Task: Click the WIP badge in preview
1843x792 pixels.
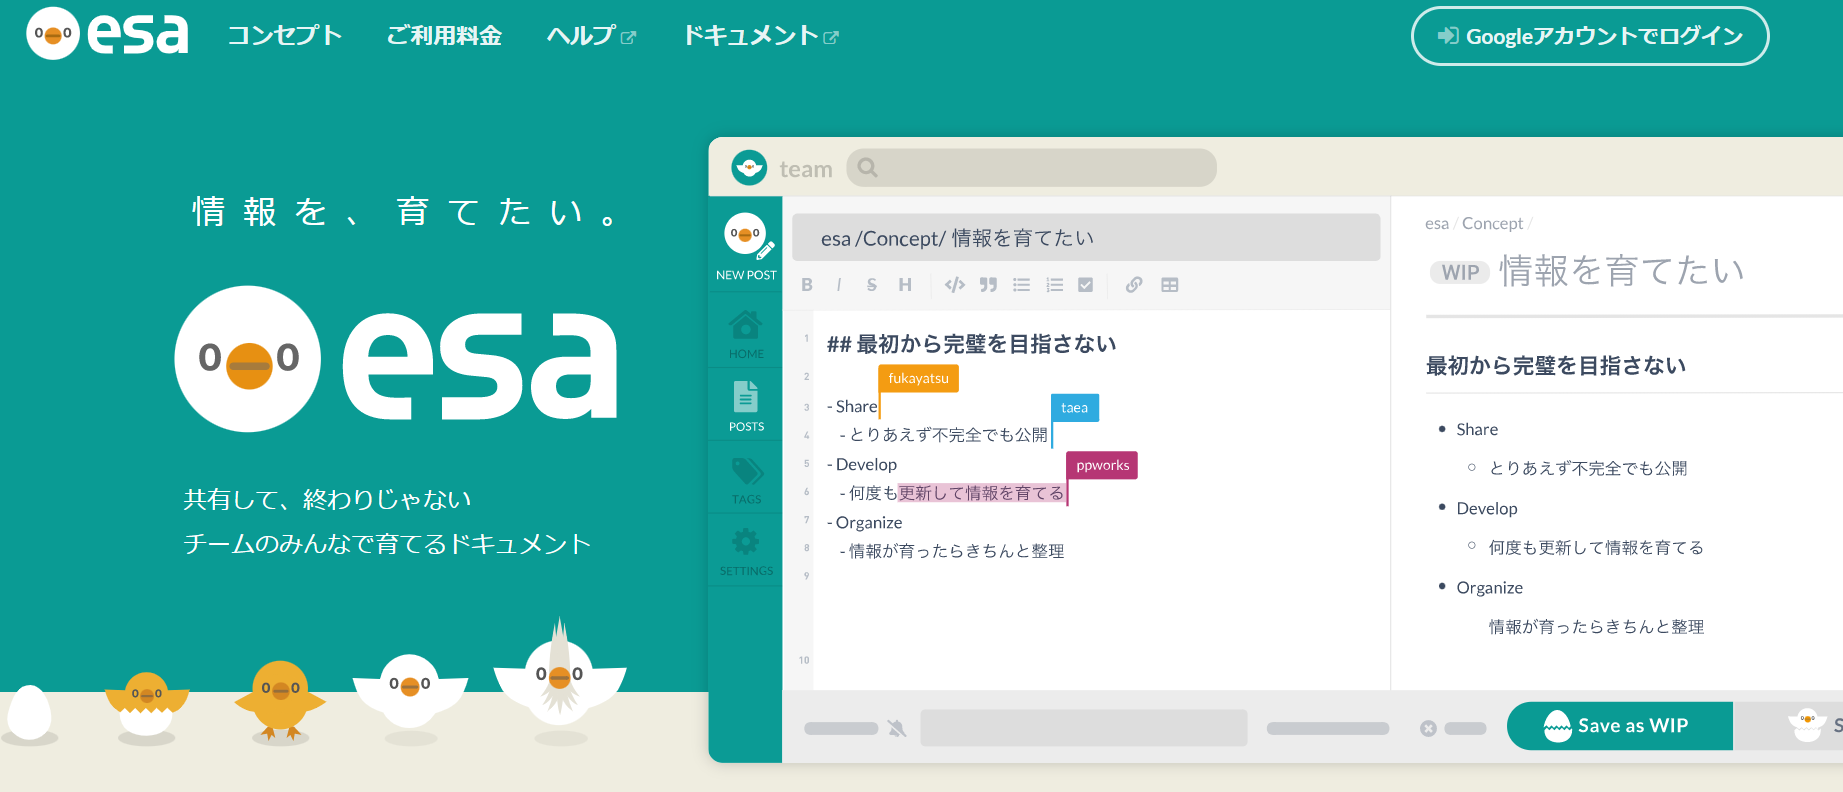Action: coord(1460,272)
